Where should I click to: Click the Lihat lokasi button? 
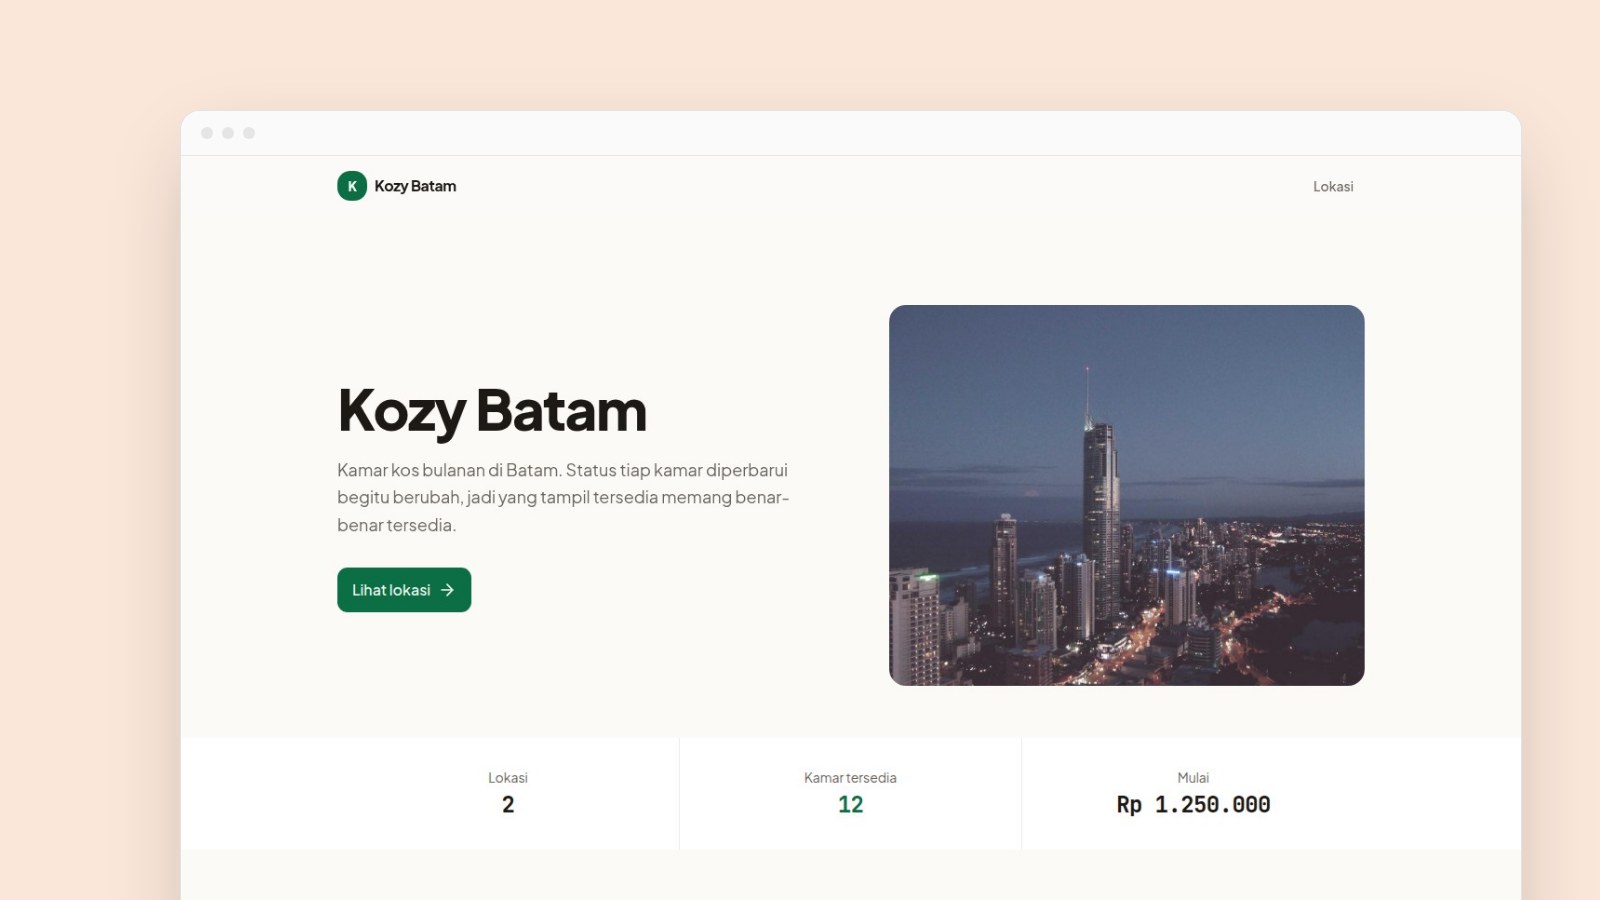tap(404, 590)
